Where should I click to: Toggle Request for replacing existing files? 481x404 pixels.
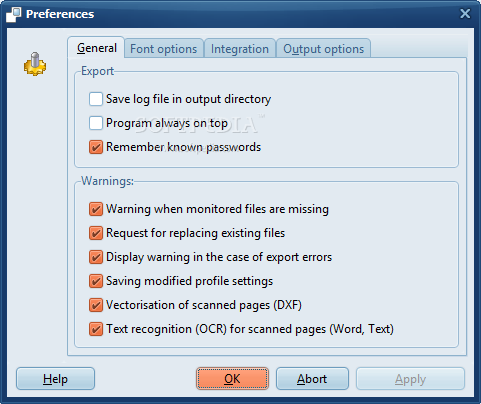click(96, 233)
